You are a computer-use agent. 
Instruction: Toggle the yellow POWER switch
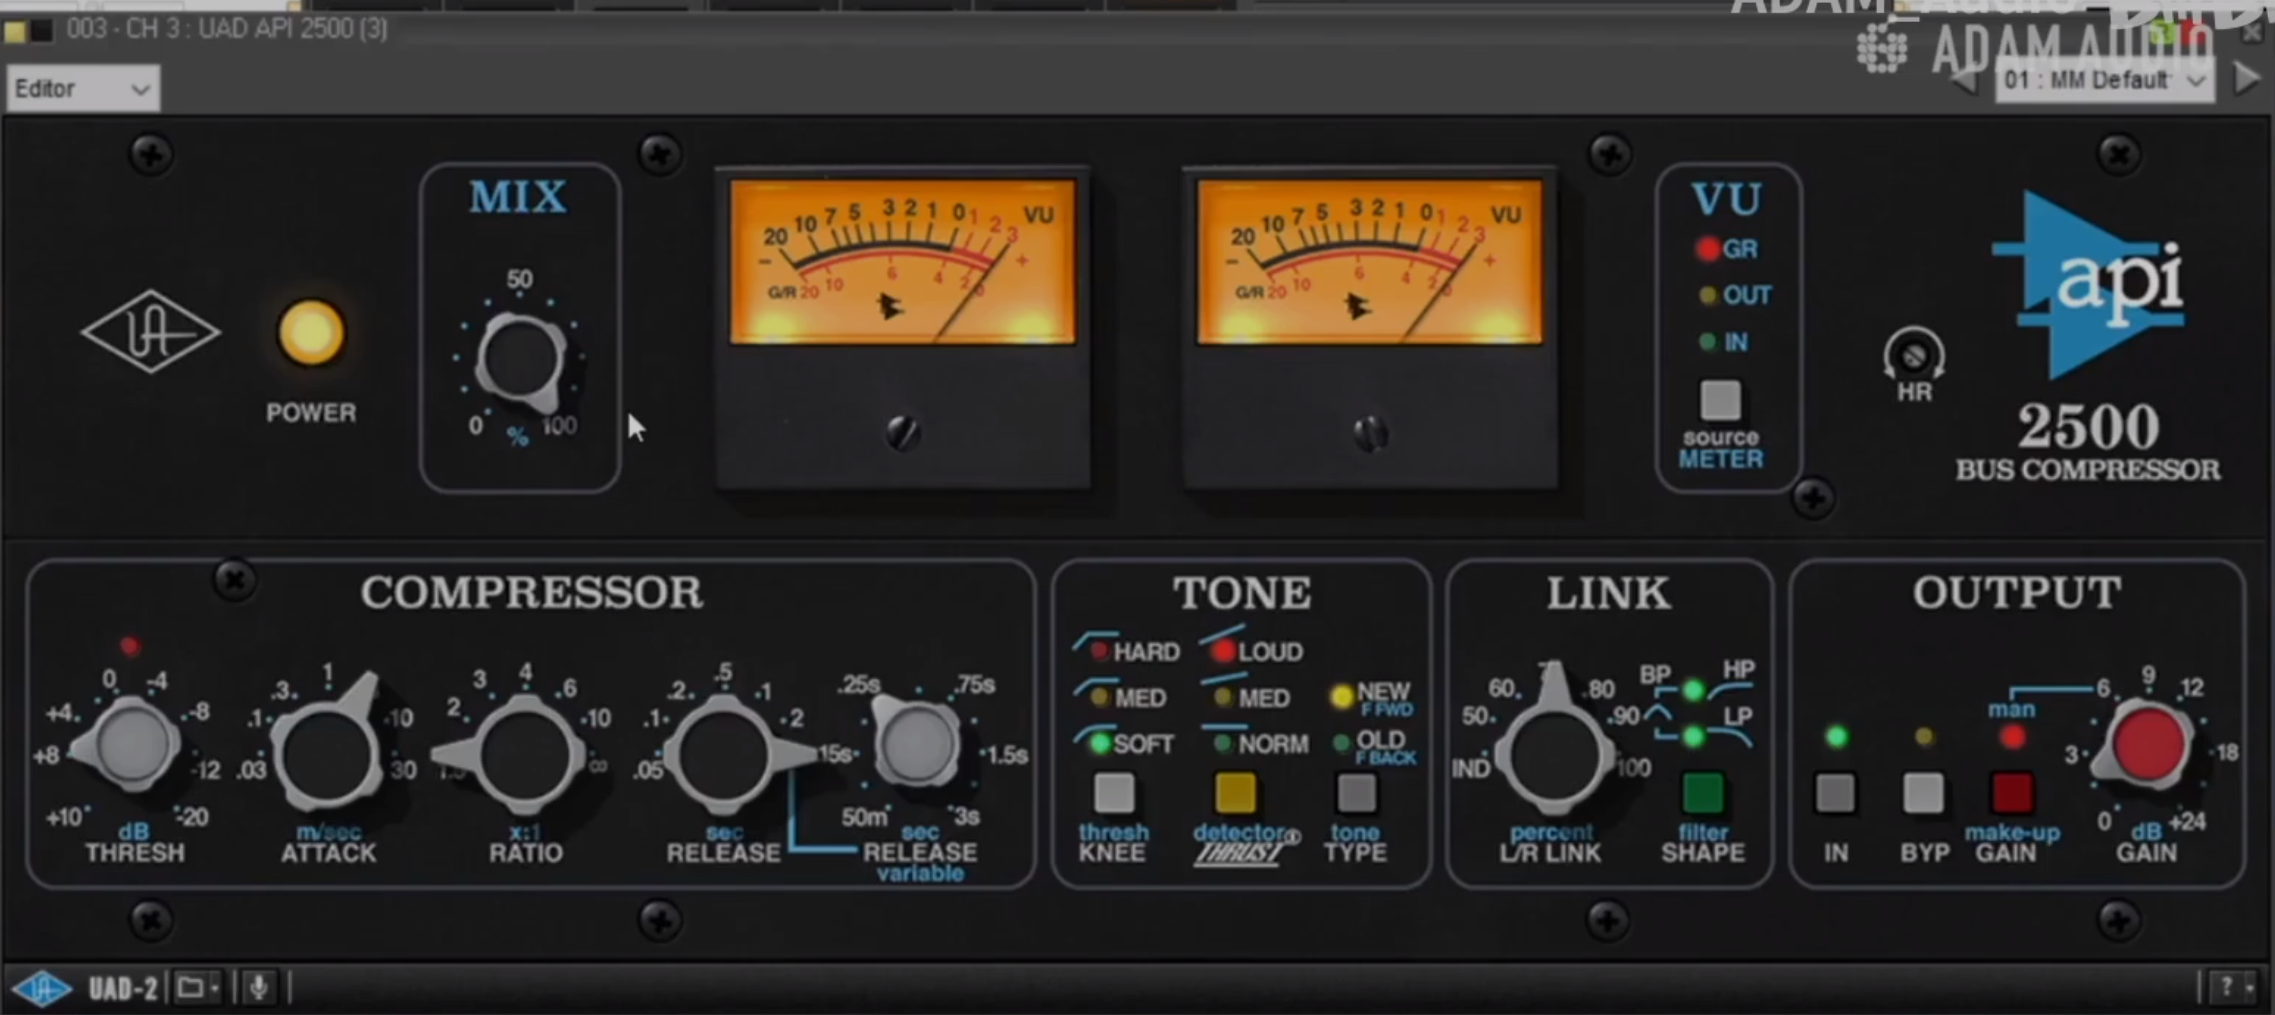click(x=311, y=333)
